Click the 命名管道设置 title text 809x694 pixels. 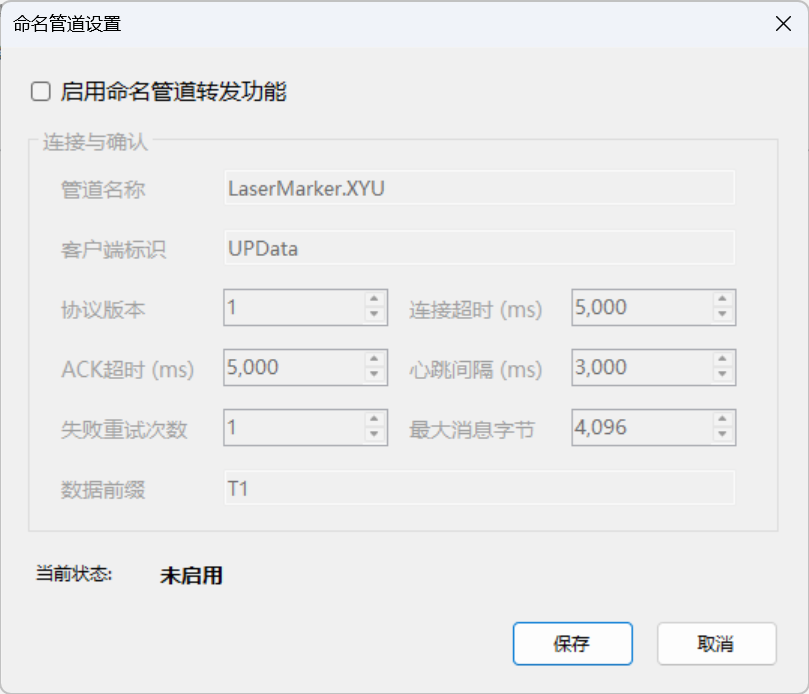(x=67, y=24)
